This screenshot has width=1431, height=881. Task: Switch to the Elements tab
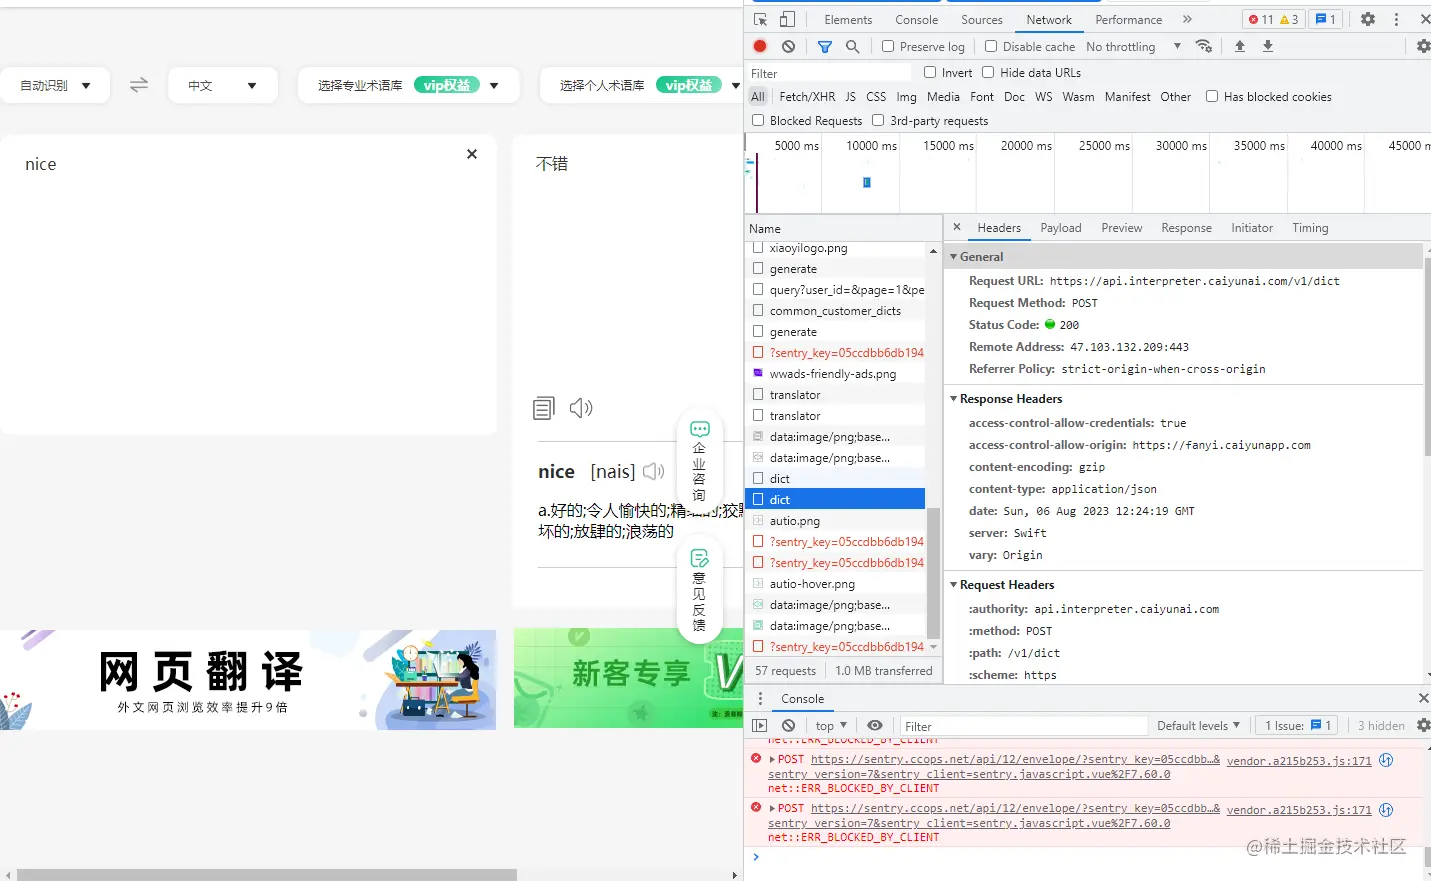coord(848,19)
